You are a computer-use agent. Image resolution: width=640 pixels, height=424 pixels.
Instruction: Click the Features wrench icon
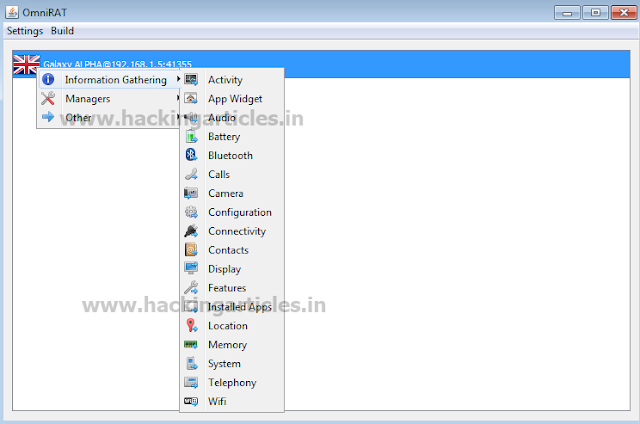pyautogui.click(x=191, y=288)
